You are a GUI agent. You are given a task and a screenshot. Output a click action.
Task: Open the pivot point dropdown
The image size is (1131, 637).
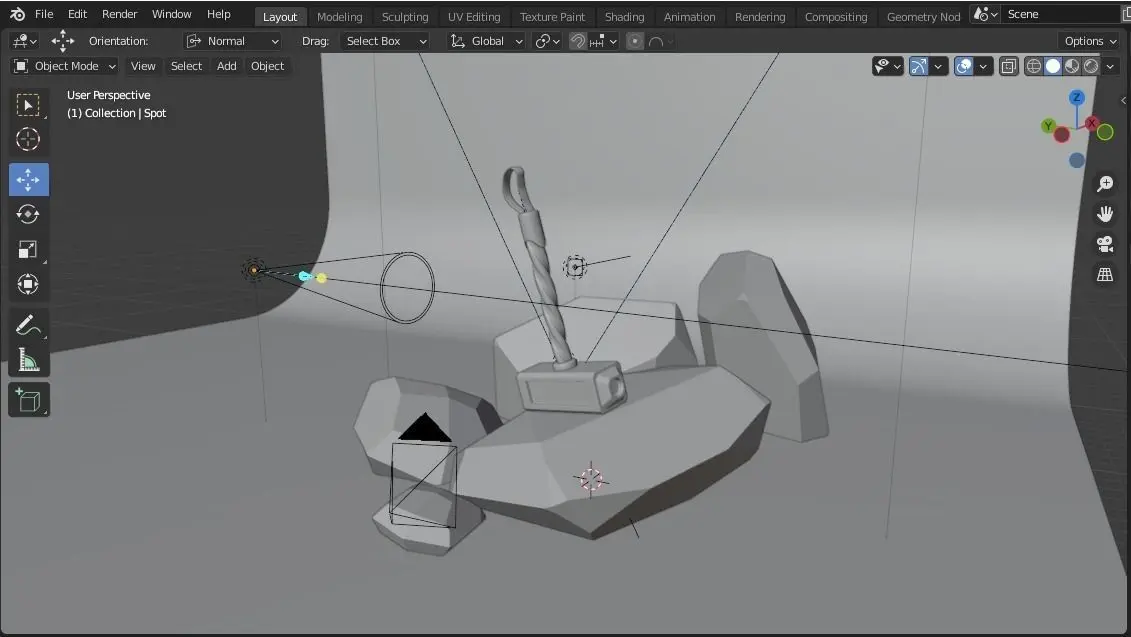pyautogui.click(x=547, y=41)
